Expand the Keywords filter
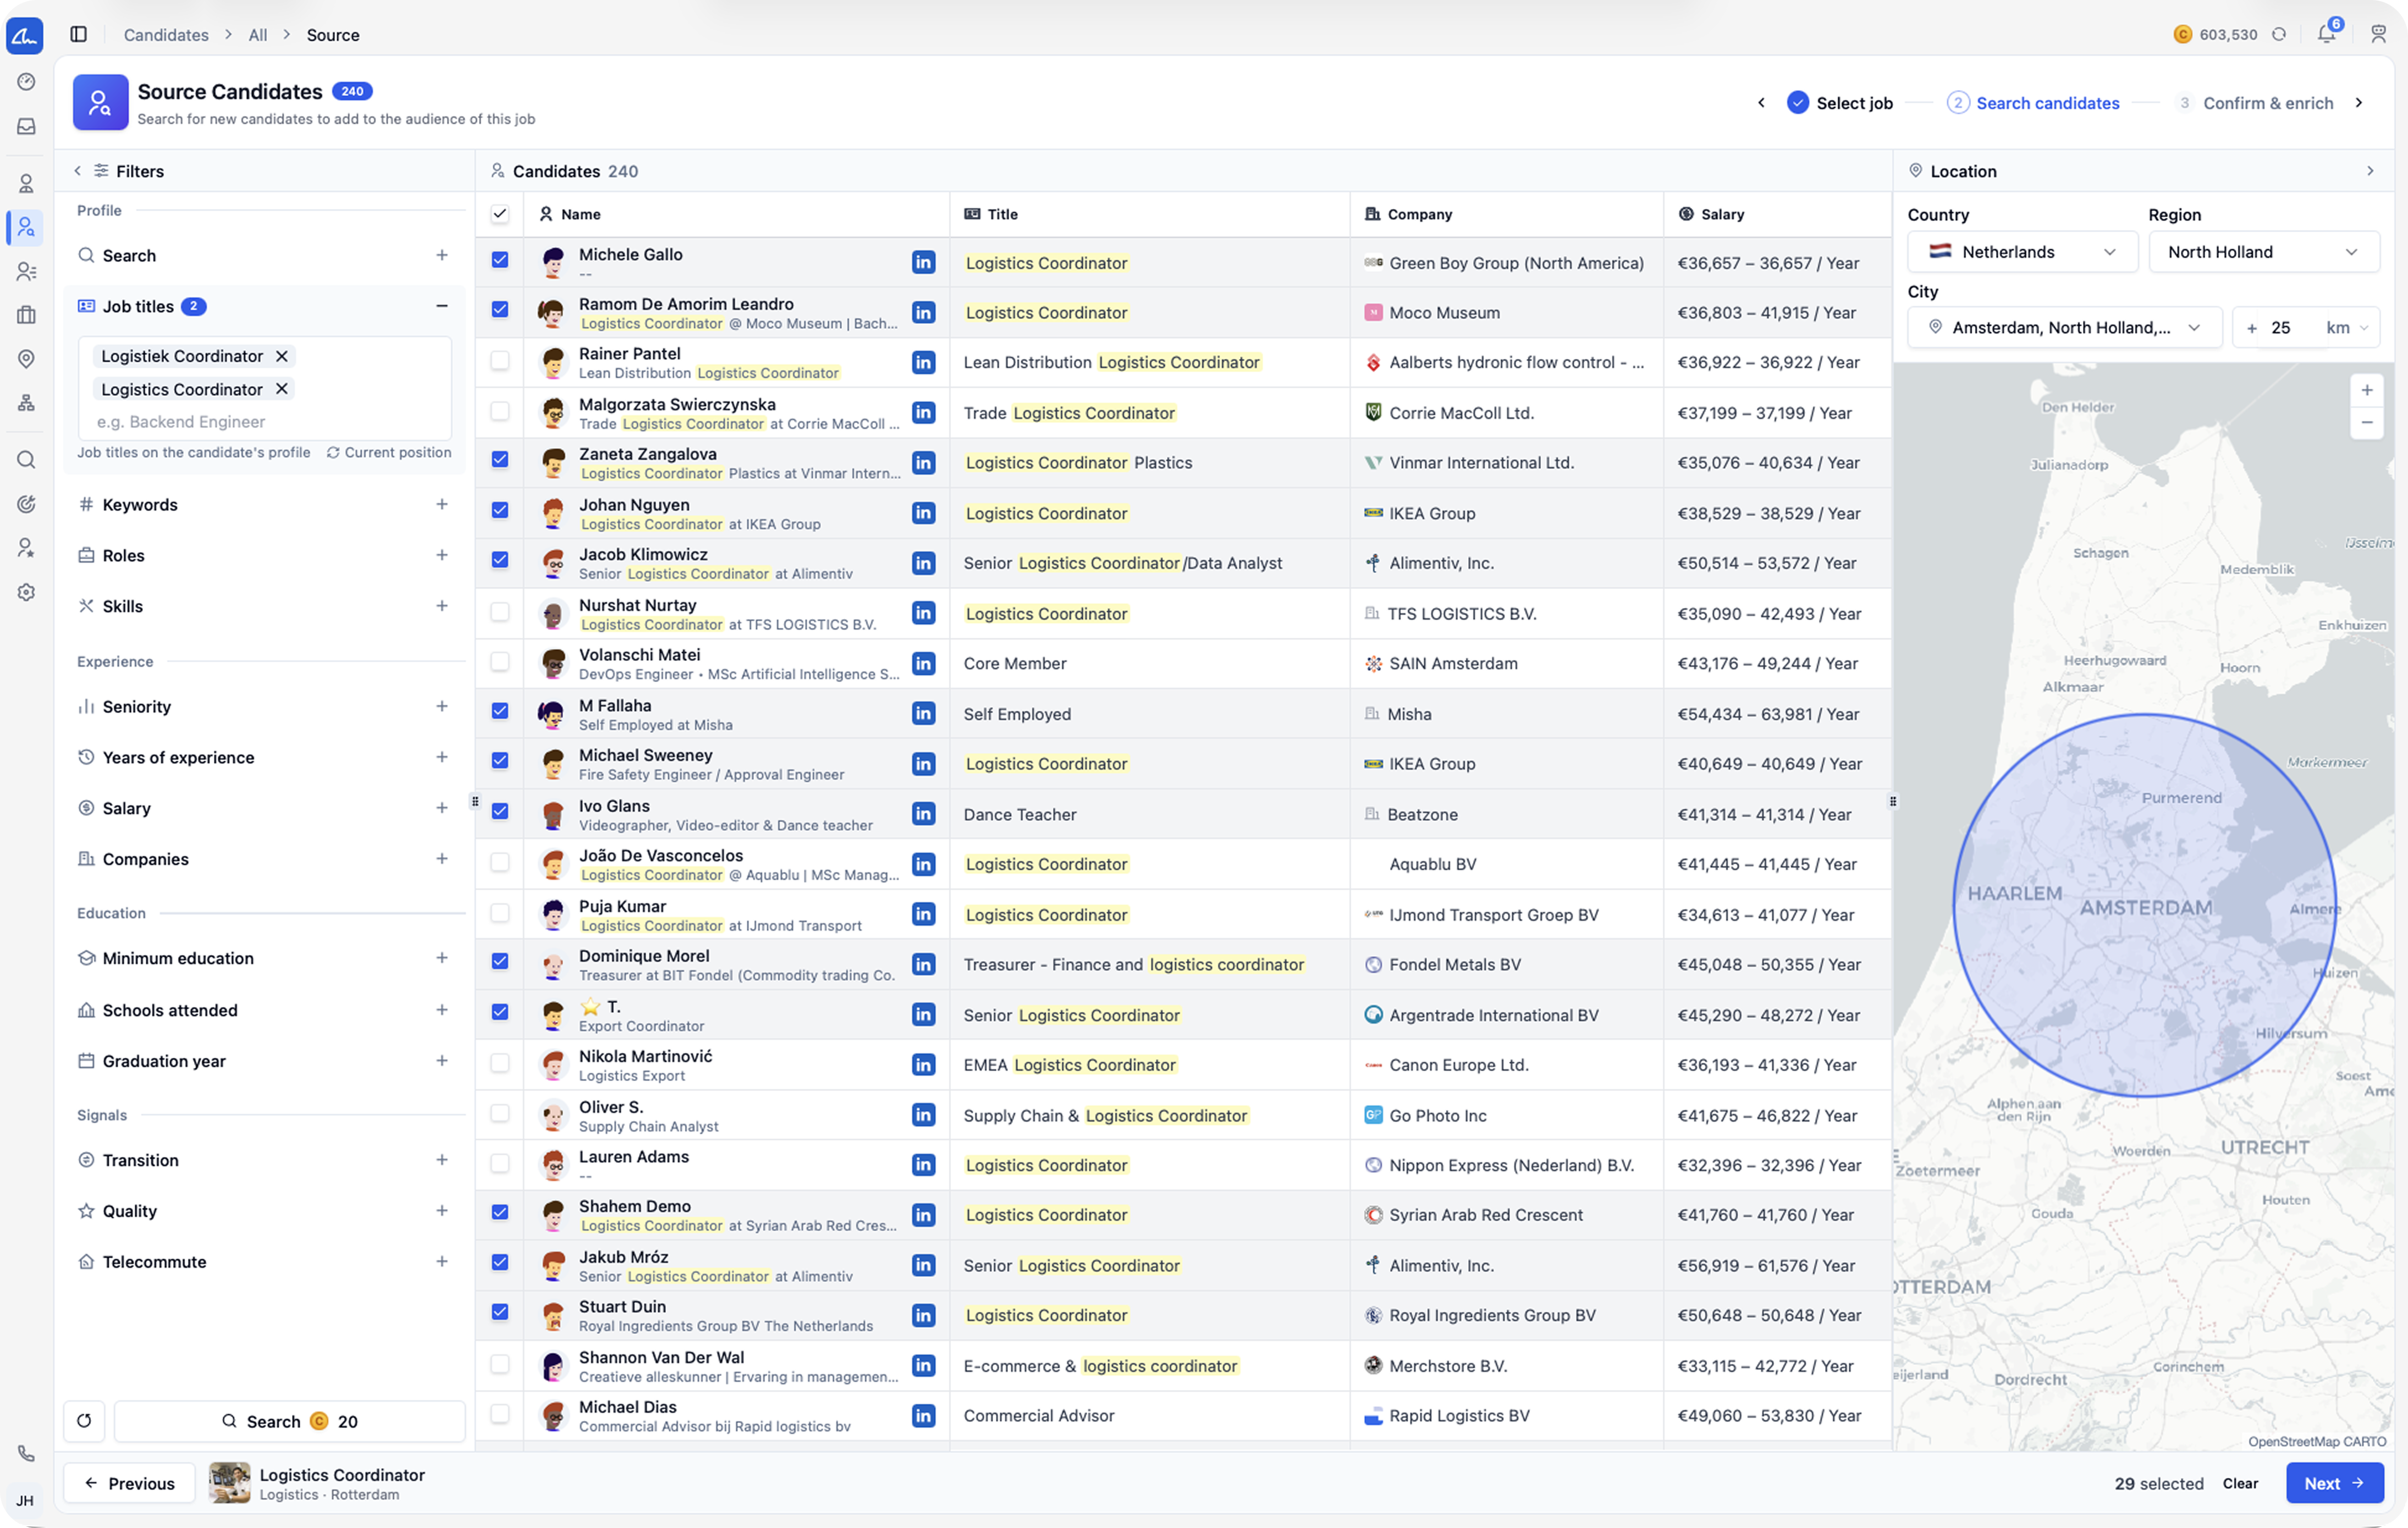Viewport: 2408px width, 1528px height. pyautogui.click(x=442, y=505)
